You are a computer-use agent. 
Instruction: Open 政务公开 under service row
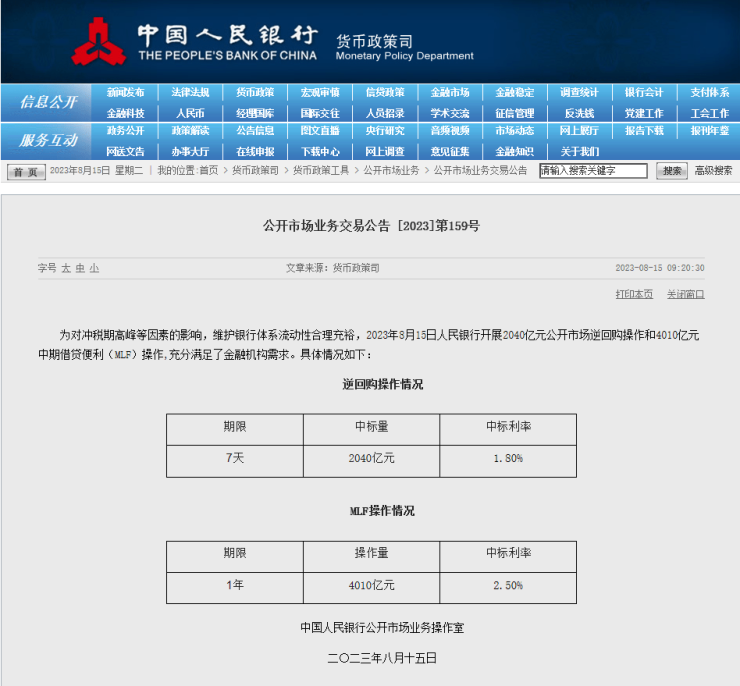pos(125,131)
